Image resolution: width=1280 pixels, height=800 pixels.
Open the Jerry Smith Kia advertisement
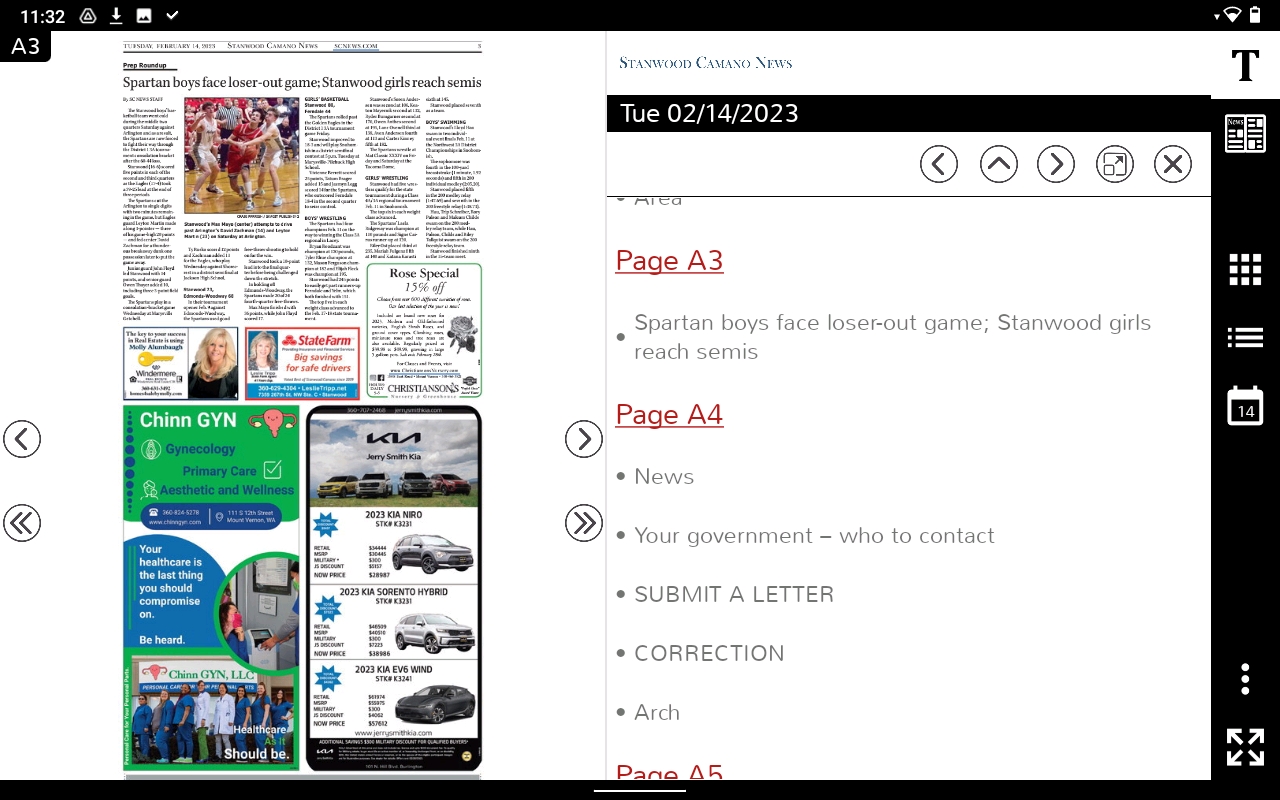393,587
